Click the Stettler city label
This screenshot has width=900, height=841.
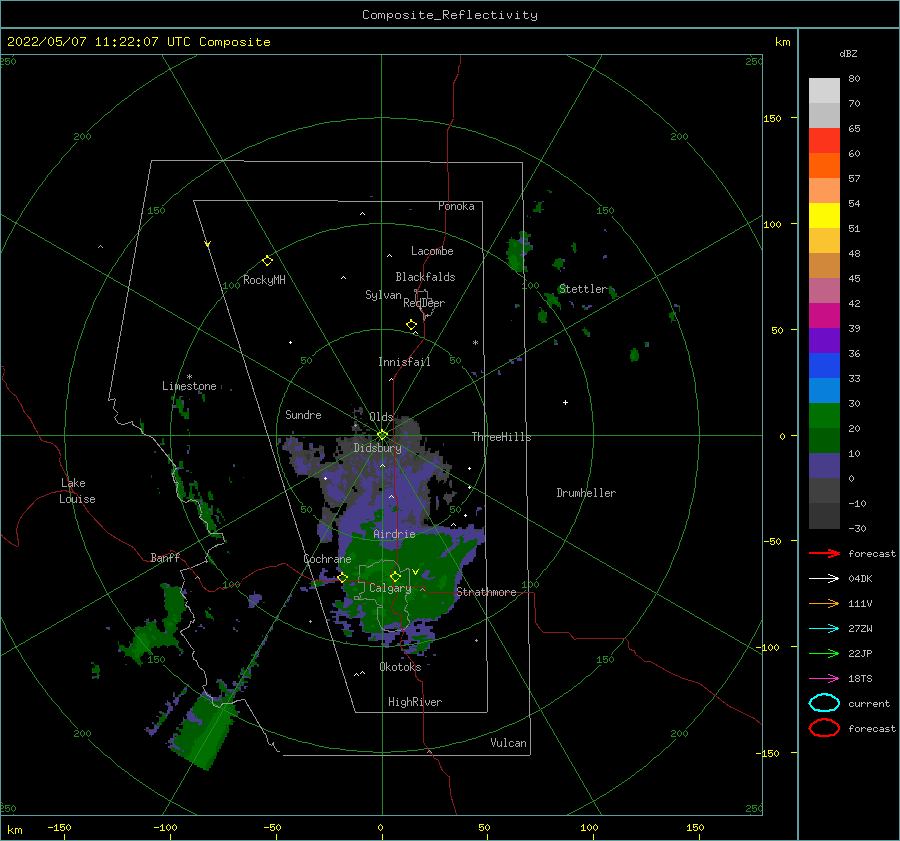(x=583, y=289)
